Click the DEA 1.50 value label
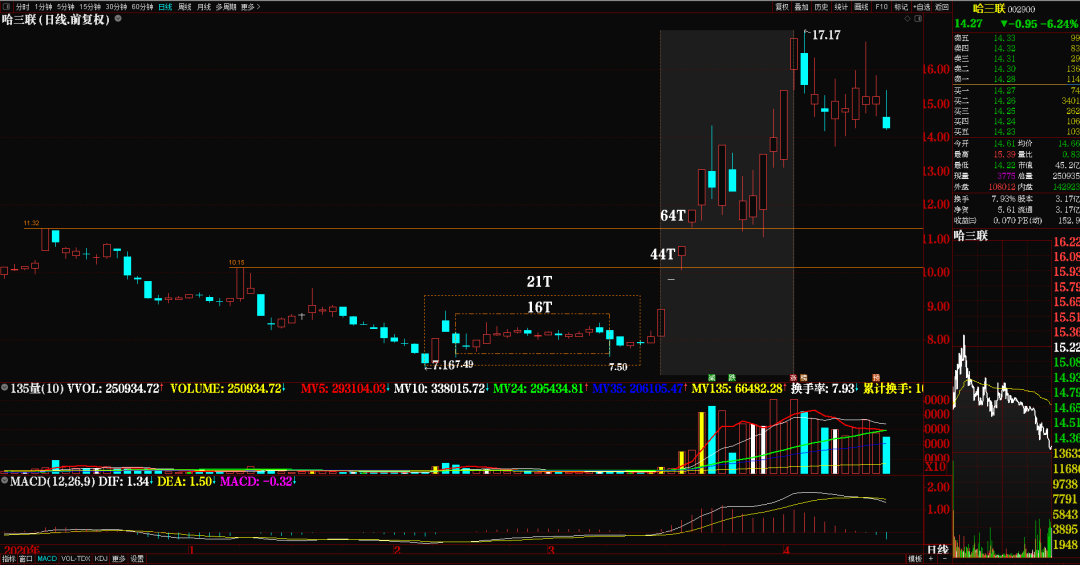Viewport: 1080px width, 565px height. click(x=187, y=481)
